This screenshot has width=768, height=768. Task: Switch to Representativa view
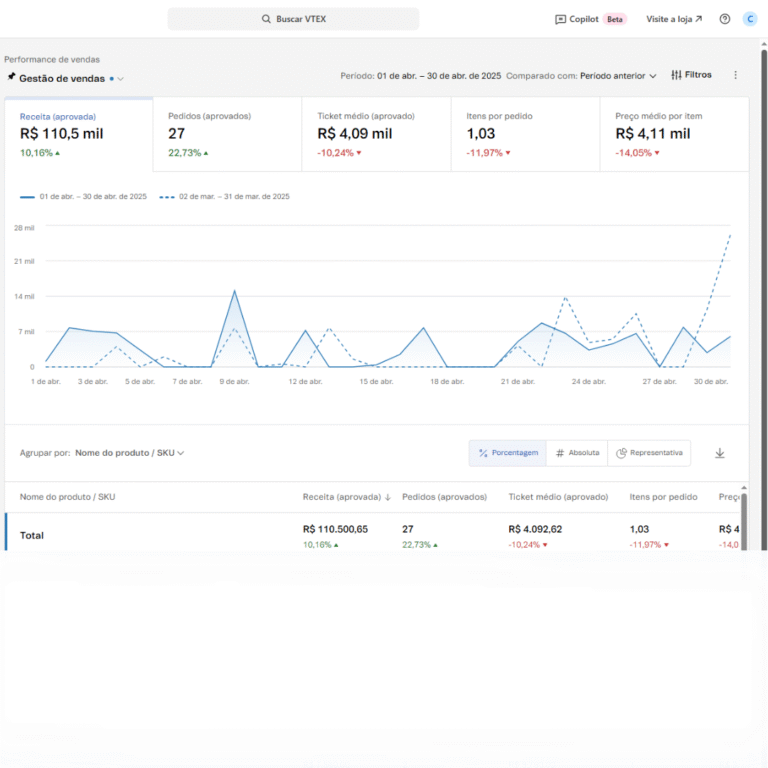(650, 453)
